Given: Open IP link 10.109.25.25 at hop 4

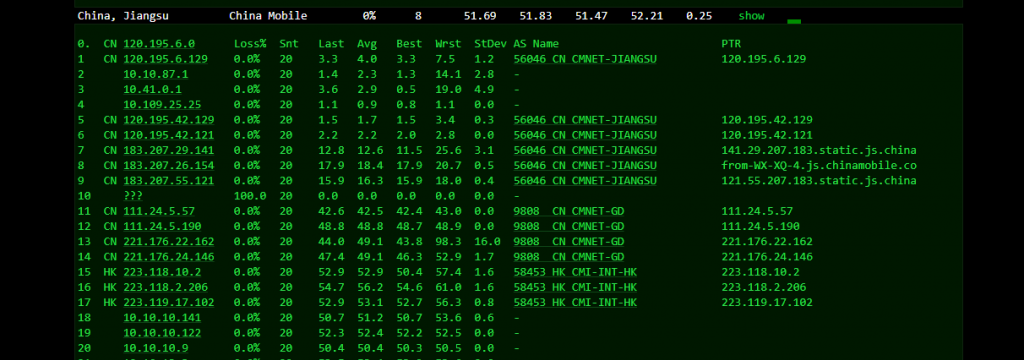Looking at the screenshot, I should pos(162,105).
